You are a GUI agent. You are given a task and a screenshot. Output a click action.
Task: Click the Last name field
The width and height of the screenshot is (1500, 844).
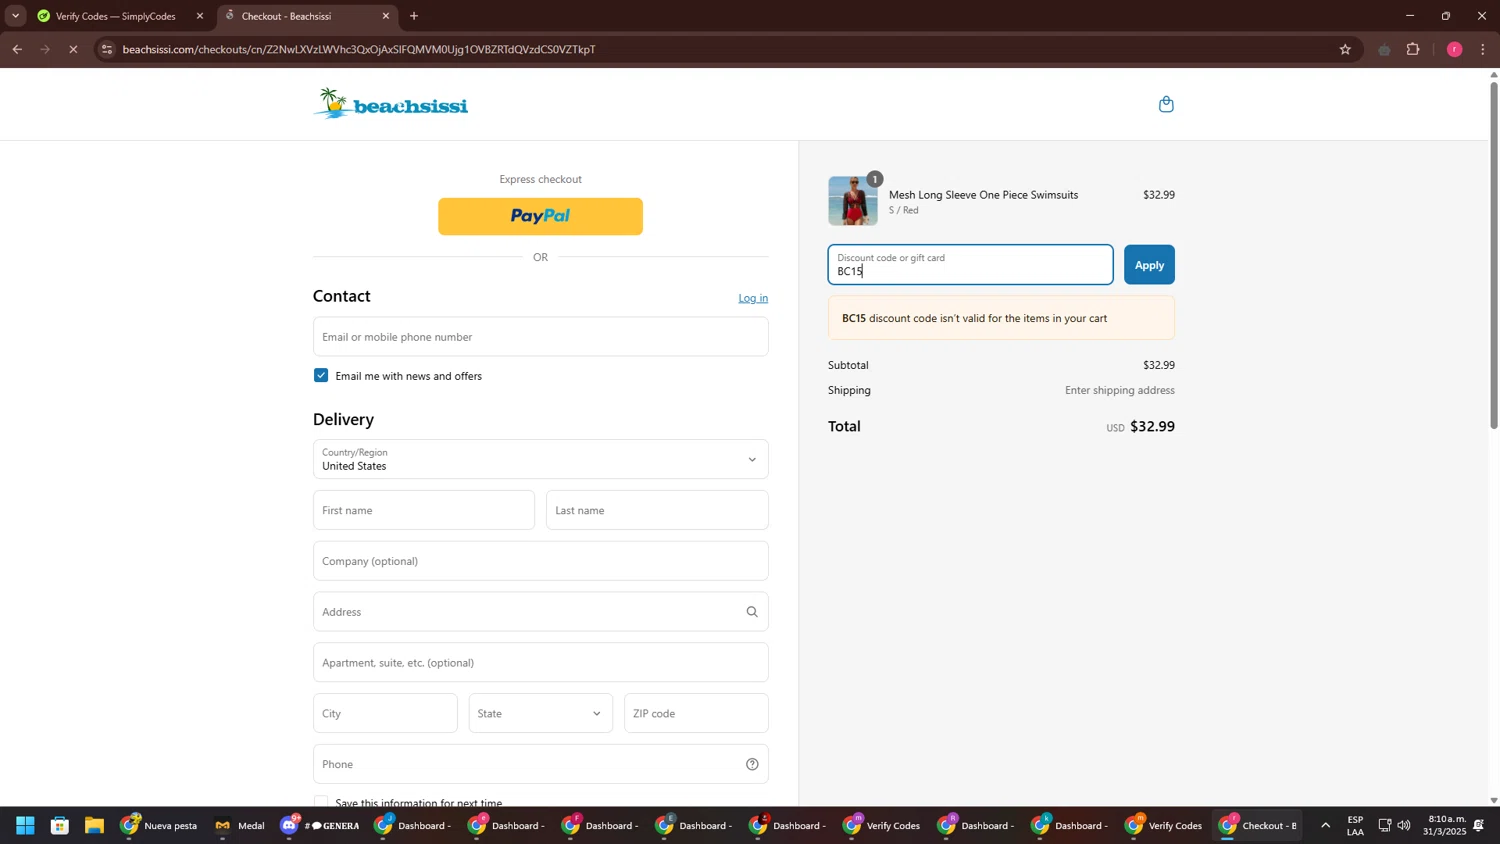pyautogui.click(x=657, y=510)
